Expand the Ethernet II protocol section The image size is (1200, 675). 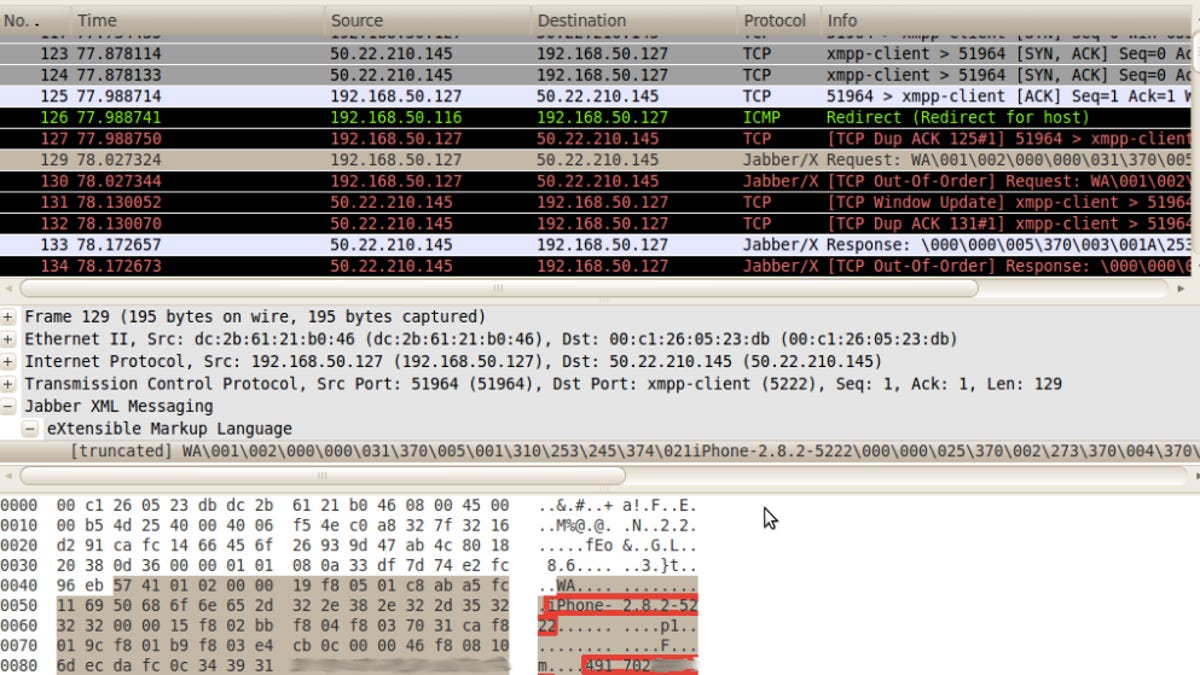(x=9, y=339)
